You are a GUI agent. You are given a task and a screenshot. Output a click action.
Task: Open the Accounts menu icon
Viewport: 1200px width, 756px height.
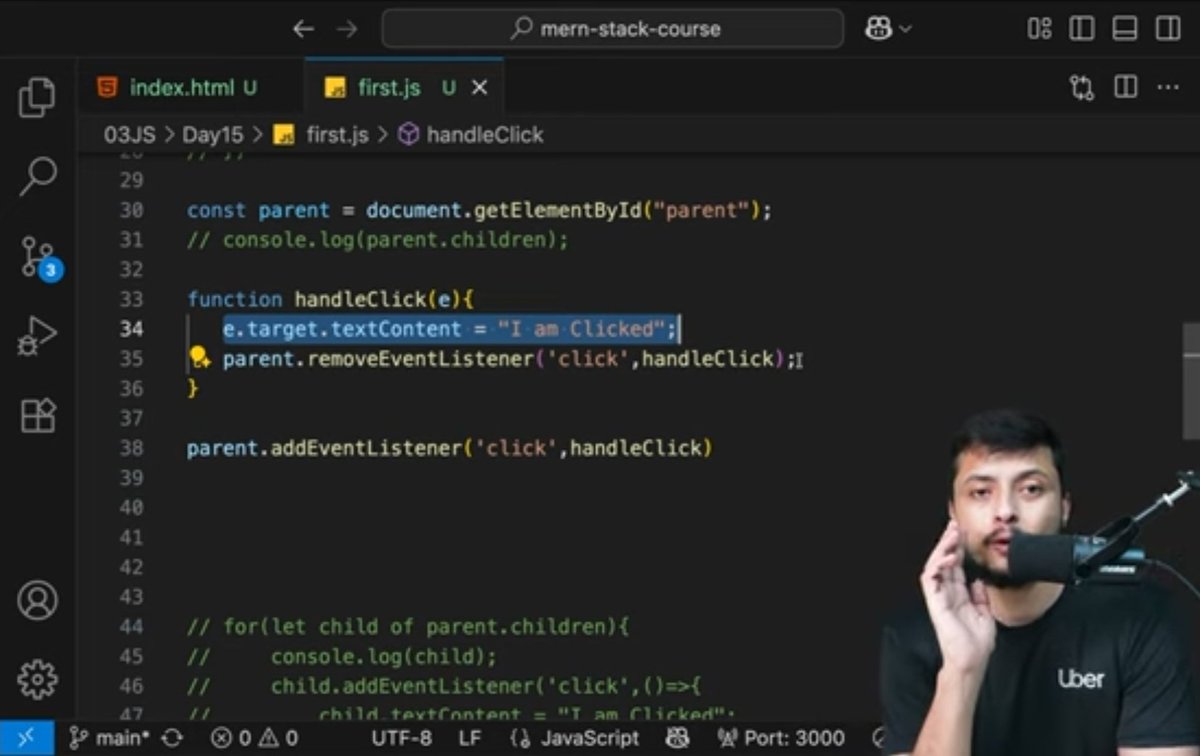point(37,600)
